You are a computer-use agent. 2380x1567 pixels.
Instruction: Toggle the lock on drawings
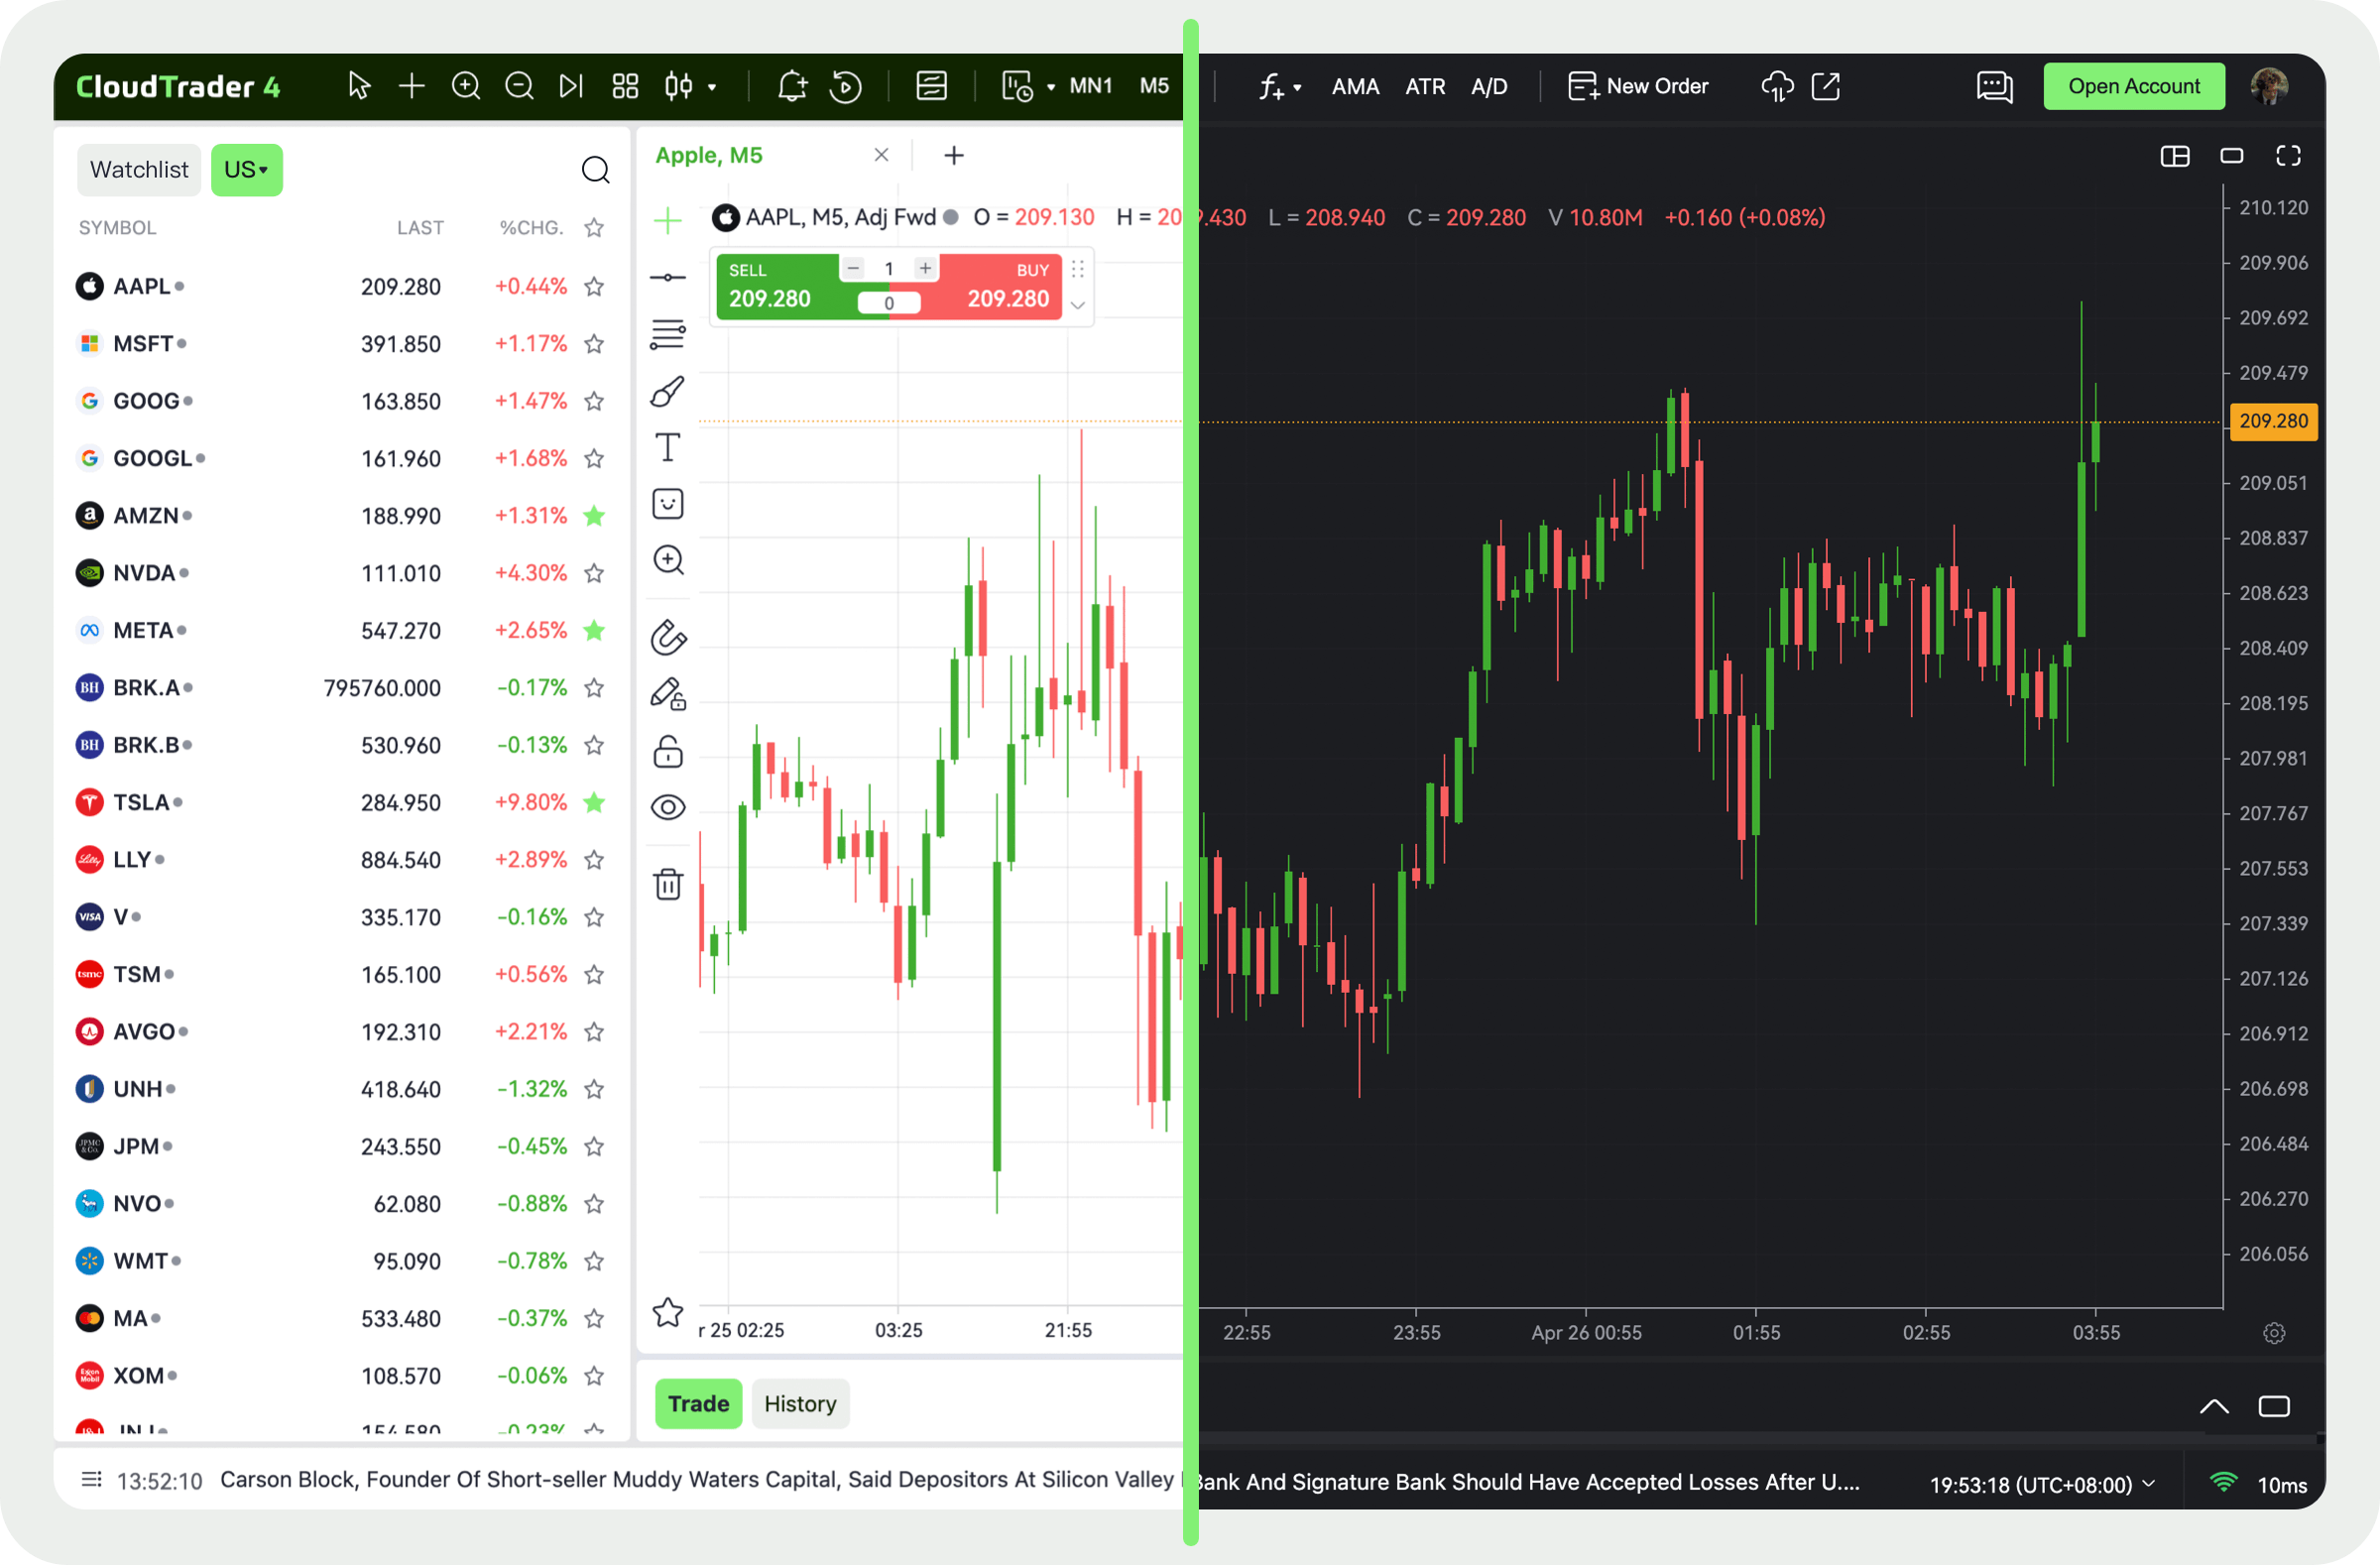coord(668,751)
